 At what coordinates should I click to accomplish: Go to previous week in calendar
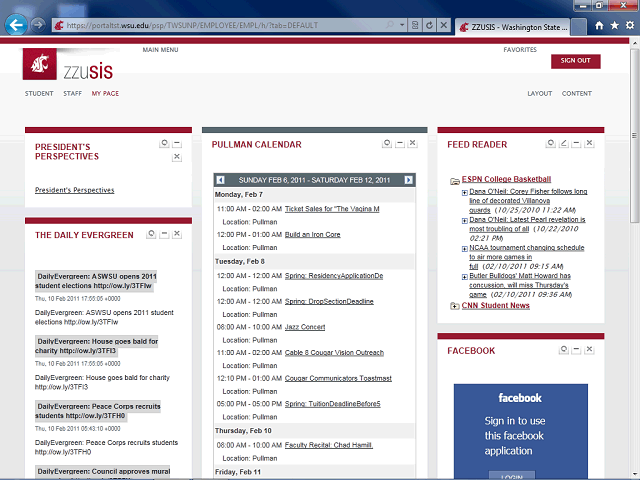click(221, 180)
